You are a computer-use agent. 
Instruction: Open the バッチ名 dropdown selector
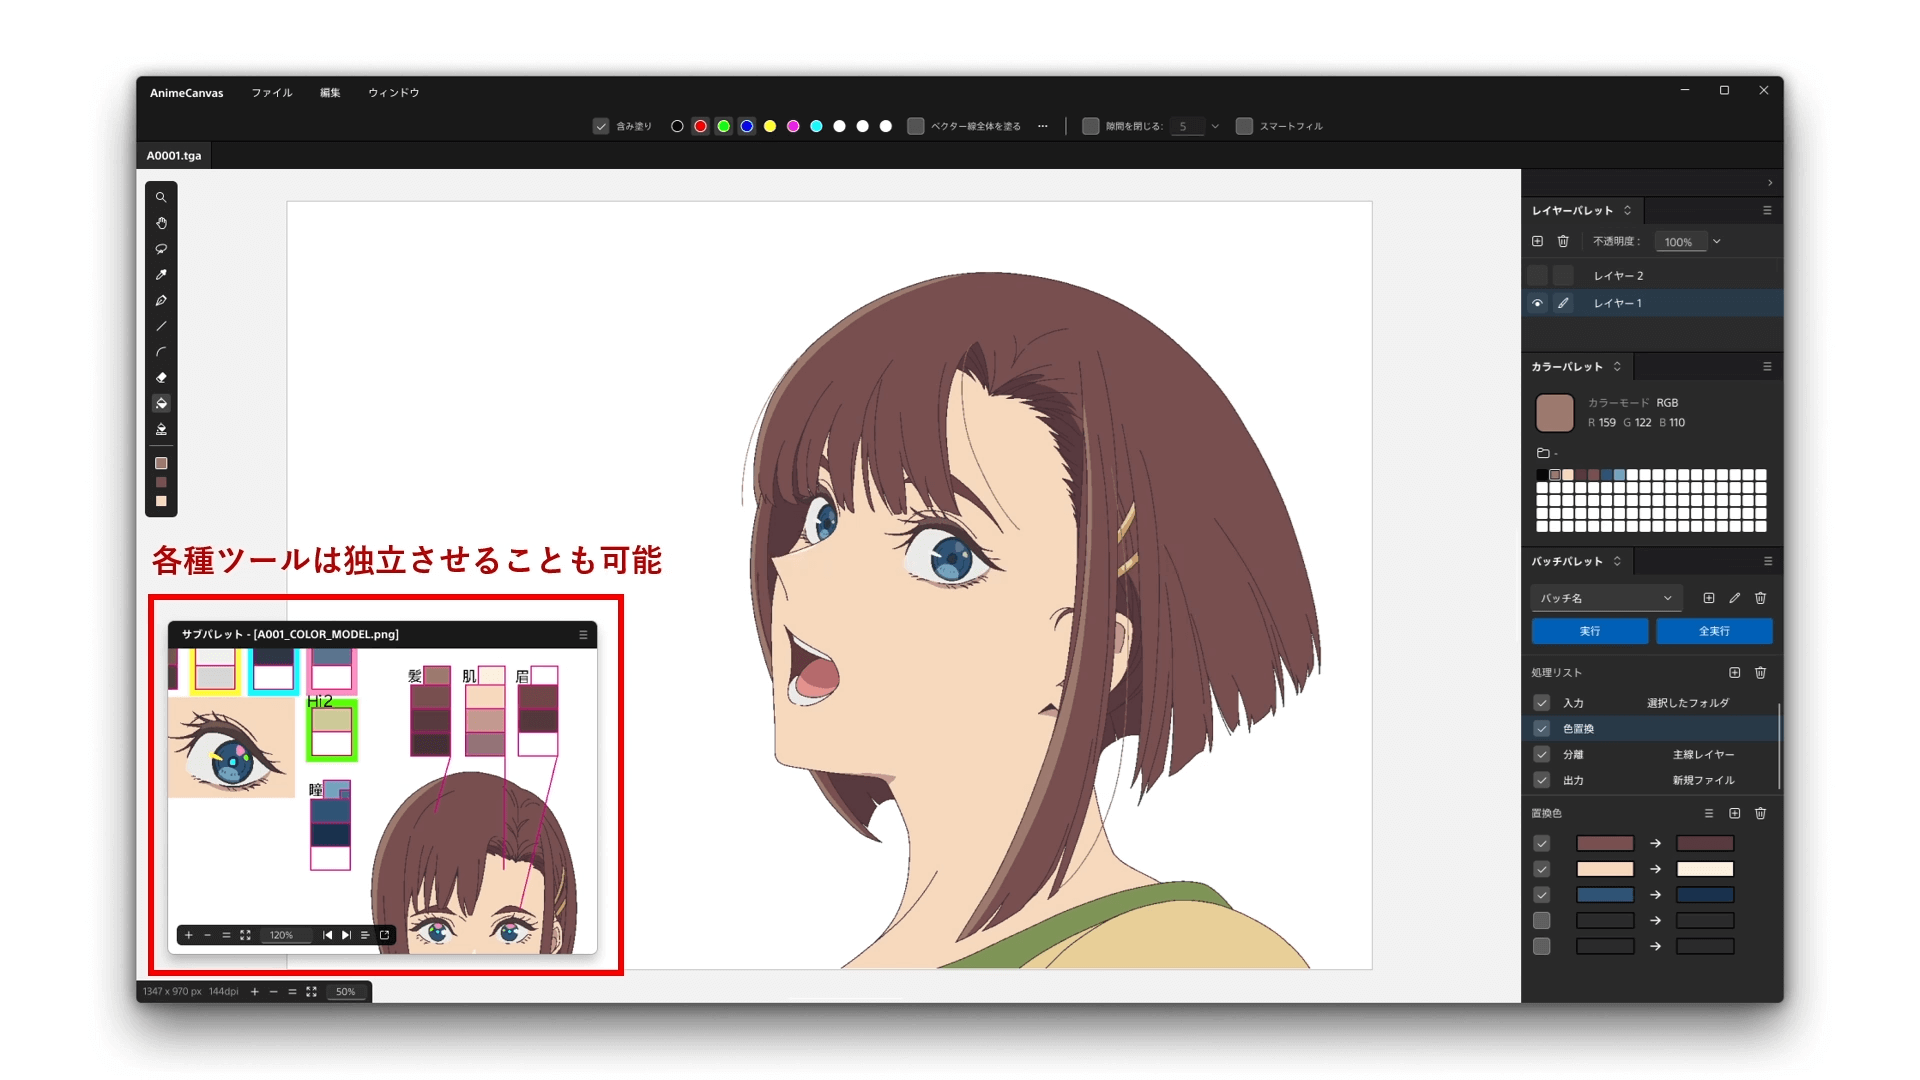coord(1604,597)
